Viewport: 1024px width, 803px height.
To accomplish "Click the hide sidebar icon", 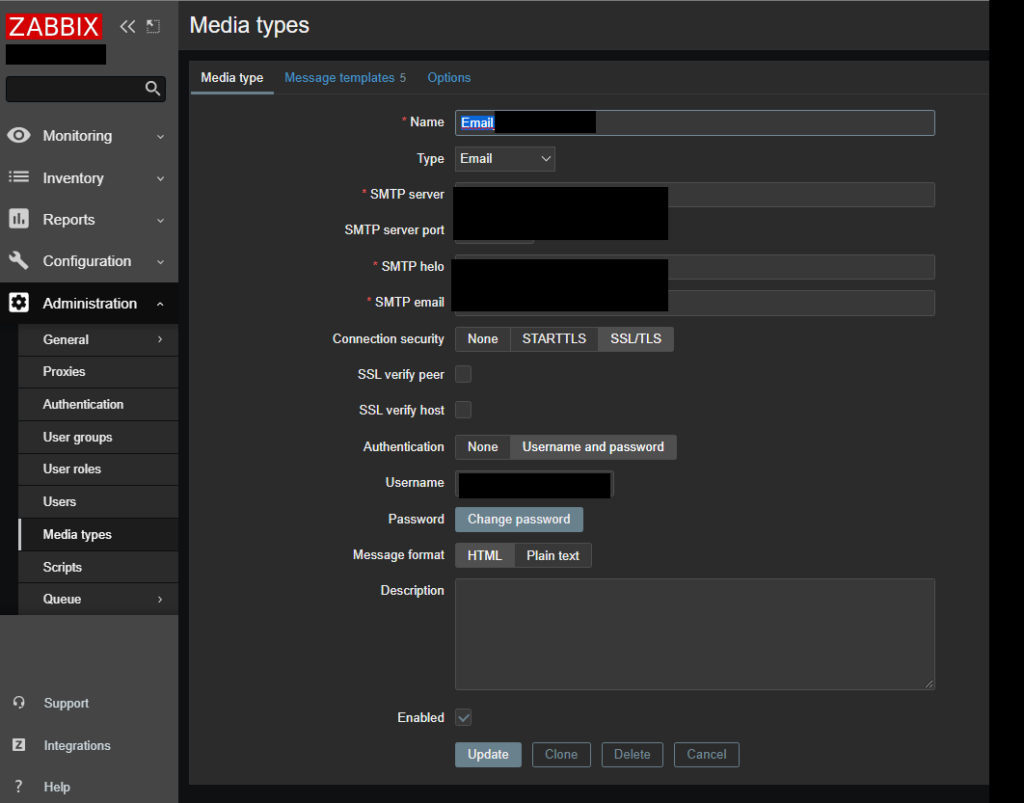I will pos(153,27).
